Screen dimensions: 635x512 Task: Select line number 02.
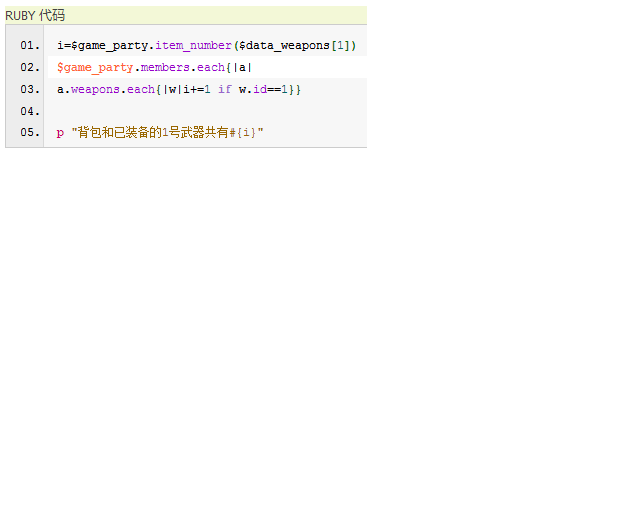click(30, 67)
